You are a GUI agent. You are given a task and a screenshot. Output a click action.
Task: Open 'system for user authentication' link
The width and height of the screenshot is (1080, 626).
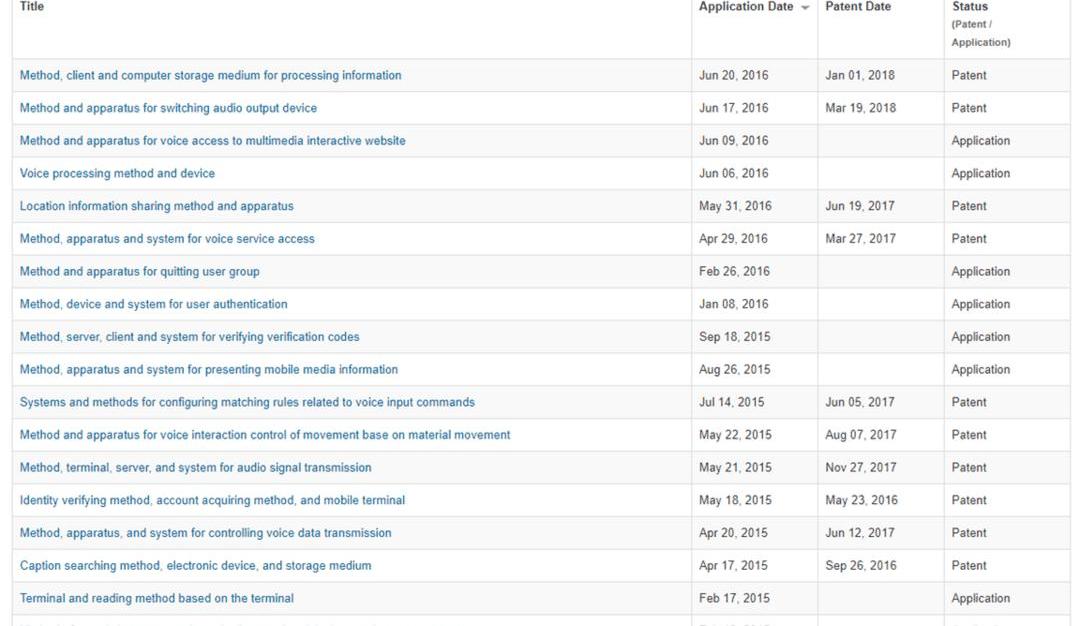[153, 304]
